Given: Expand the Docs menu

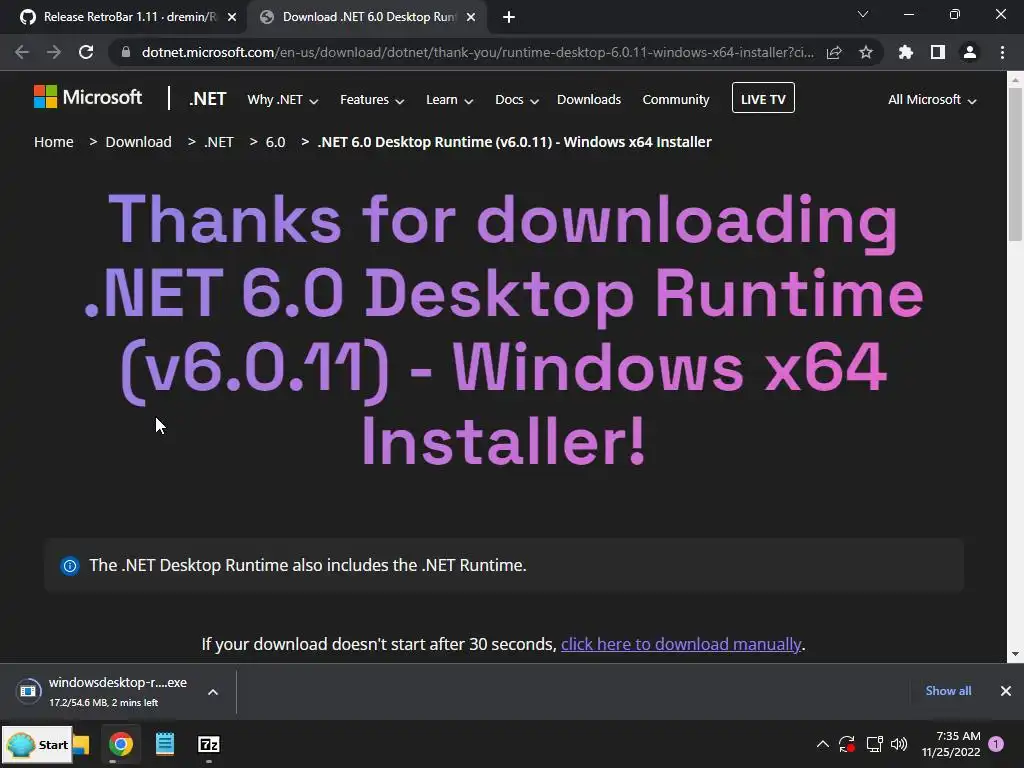Looking at the screenshot, I should [x=517, y=100].
